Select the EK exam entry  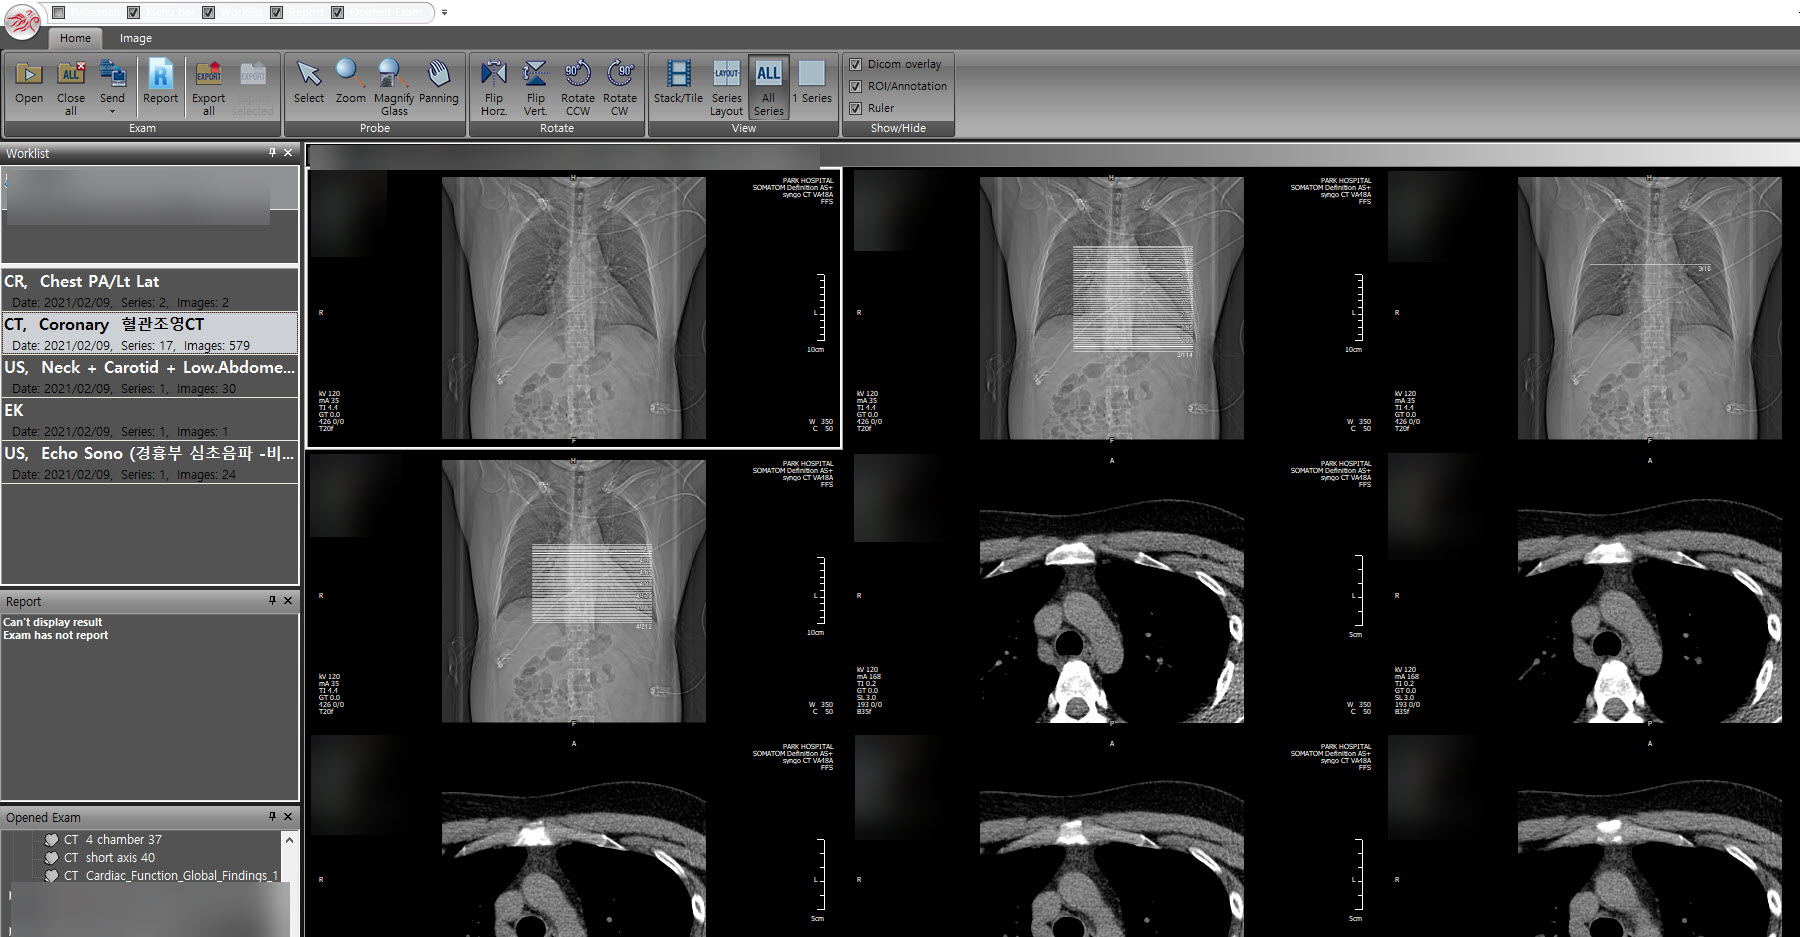150,419
